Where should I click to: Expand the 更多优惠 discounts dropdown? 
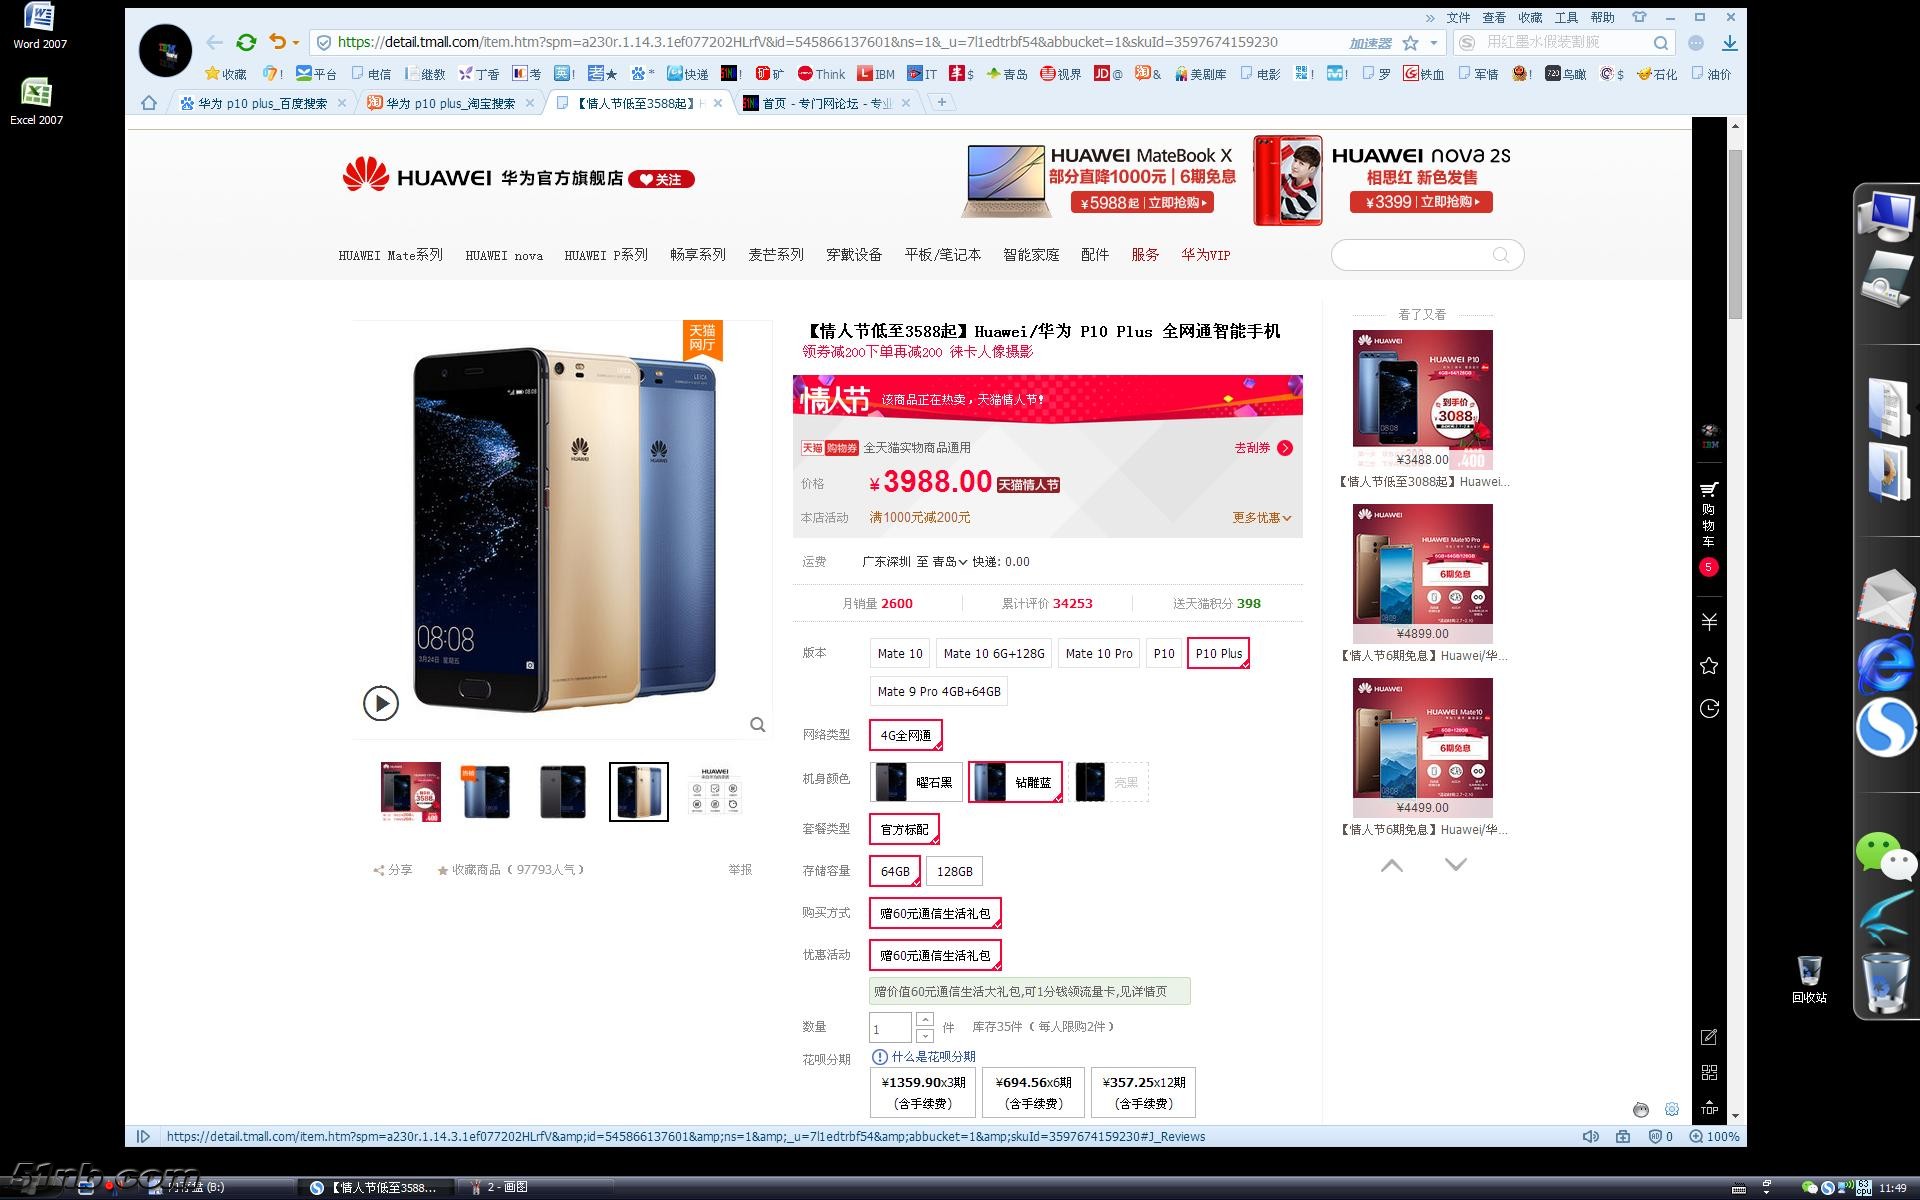[x=1261, y=518]
